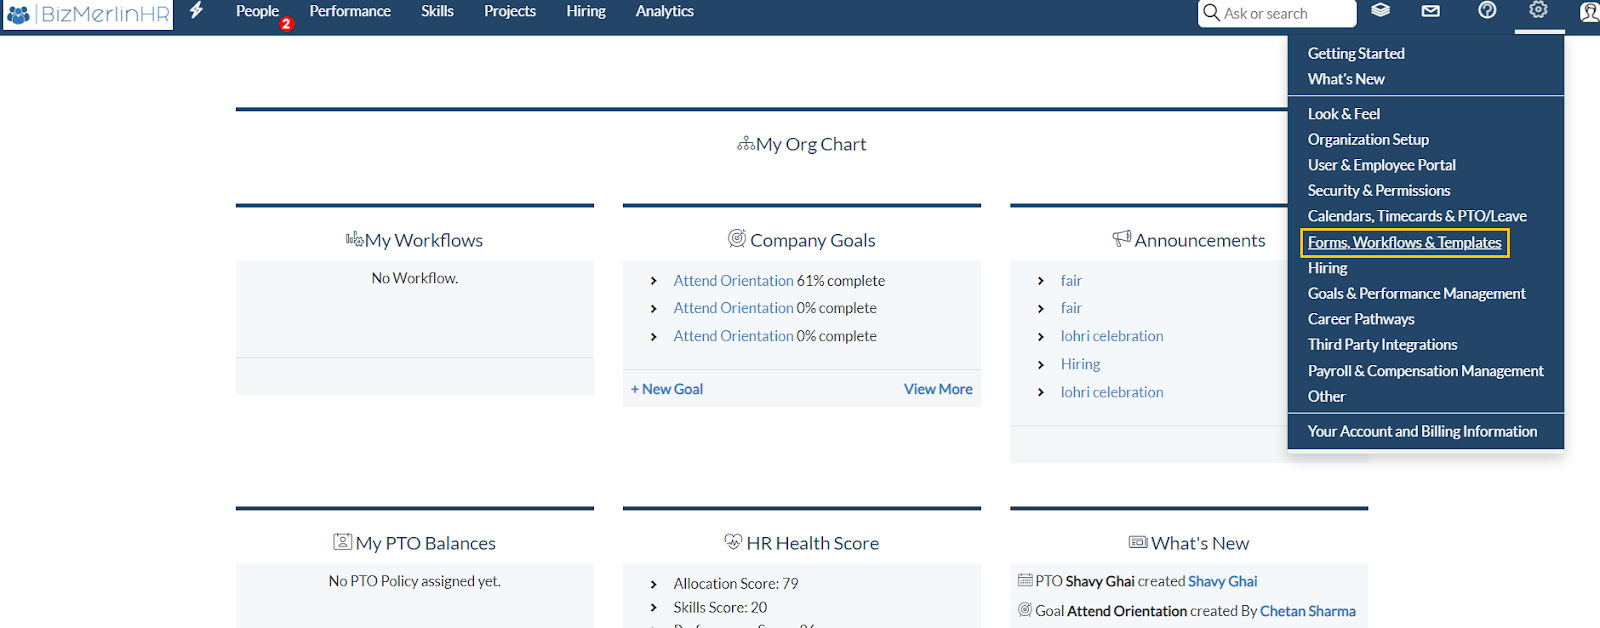This screenshot has height=628, width=1600.
Task: Expand the Allocation Score chevron
Action: [653, 584]
